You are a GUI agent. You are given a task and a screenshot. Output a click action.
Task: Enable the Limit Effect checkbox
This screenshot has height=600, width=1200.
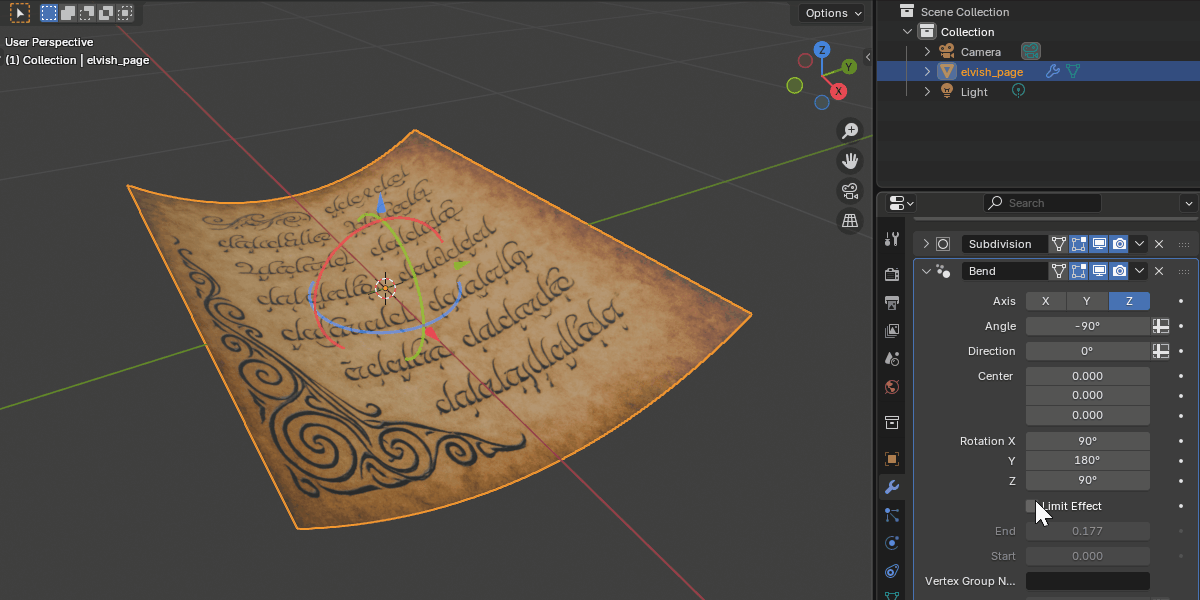point(1032,506)
